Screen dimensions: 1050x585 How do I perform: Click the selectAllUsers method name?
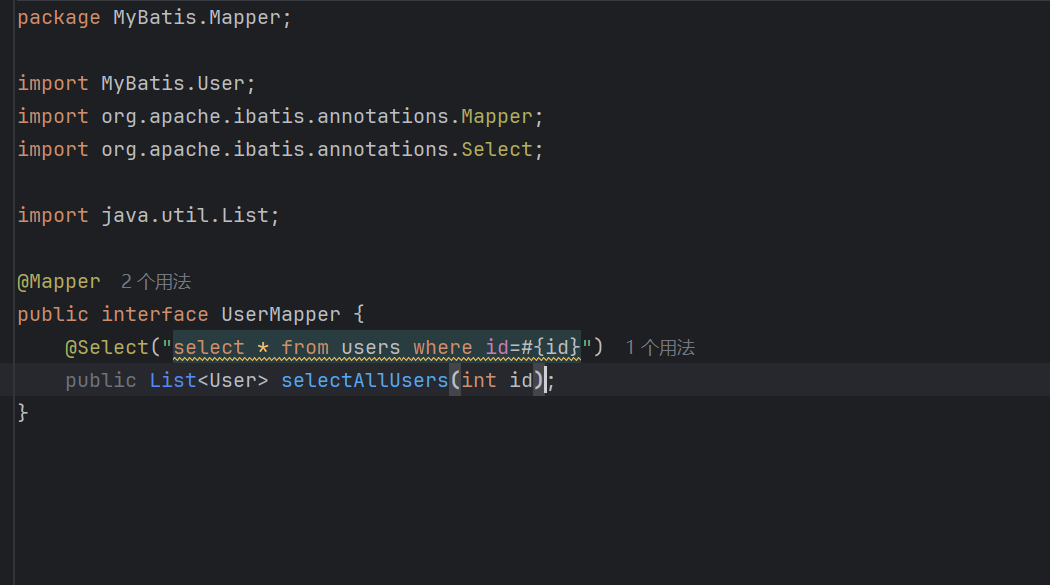coord(364,380)
